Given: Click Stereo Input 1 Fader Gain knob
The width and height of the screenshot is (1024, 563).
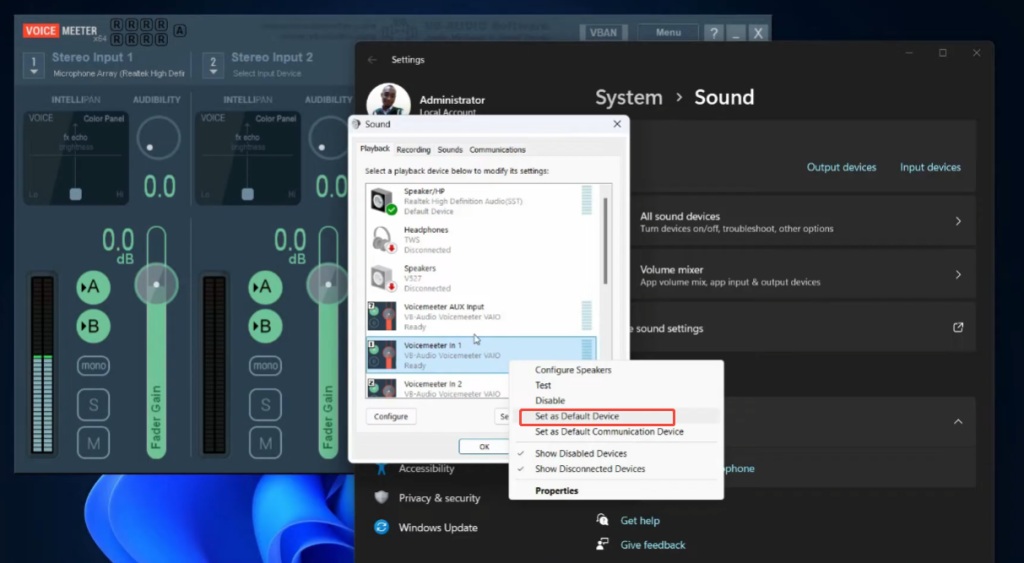Looking at the screenshot, I should 156,284.
